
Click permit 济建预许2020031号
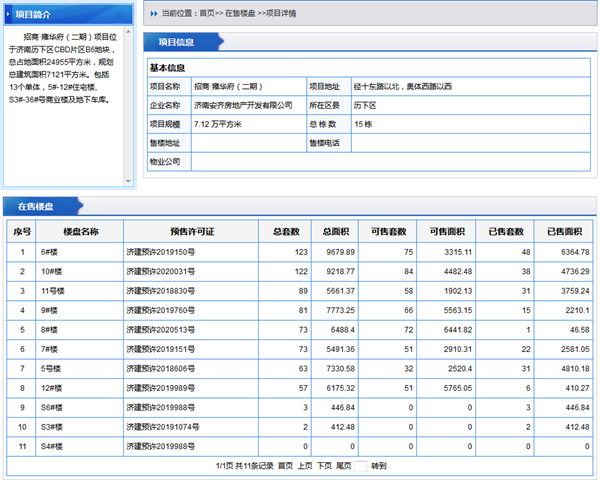(x=161, y=272)
